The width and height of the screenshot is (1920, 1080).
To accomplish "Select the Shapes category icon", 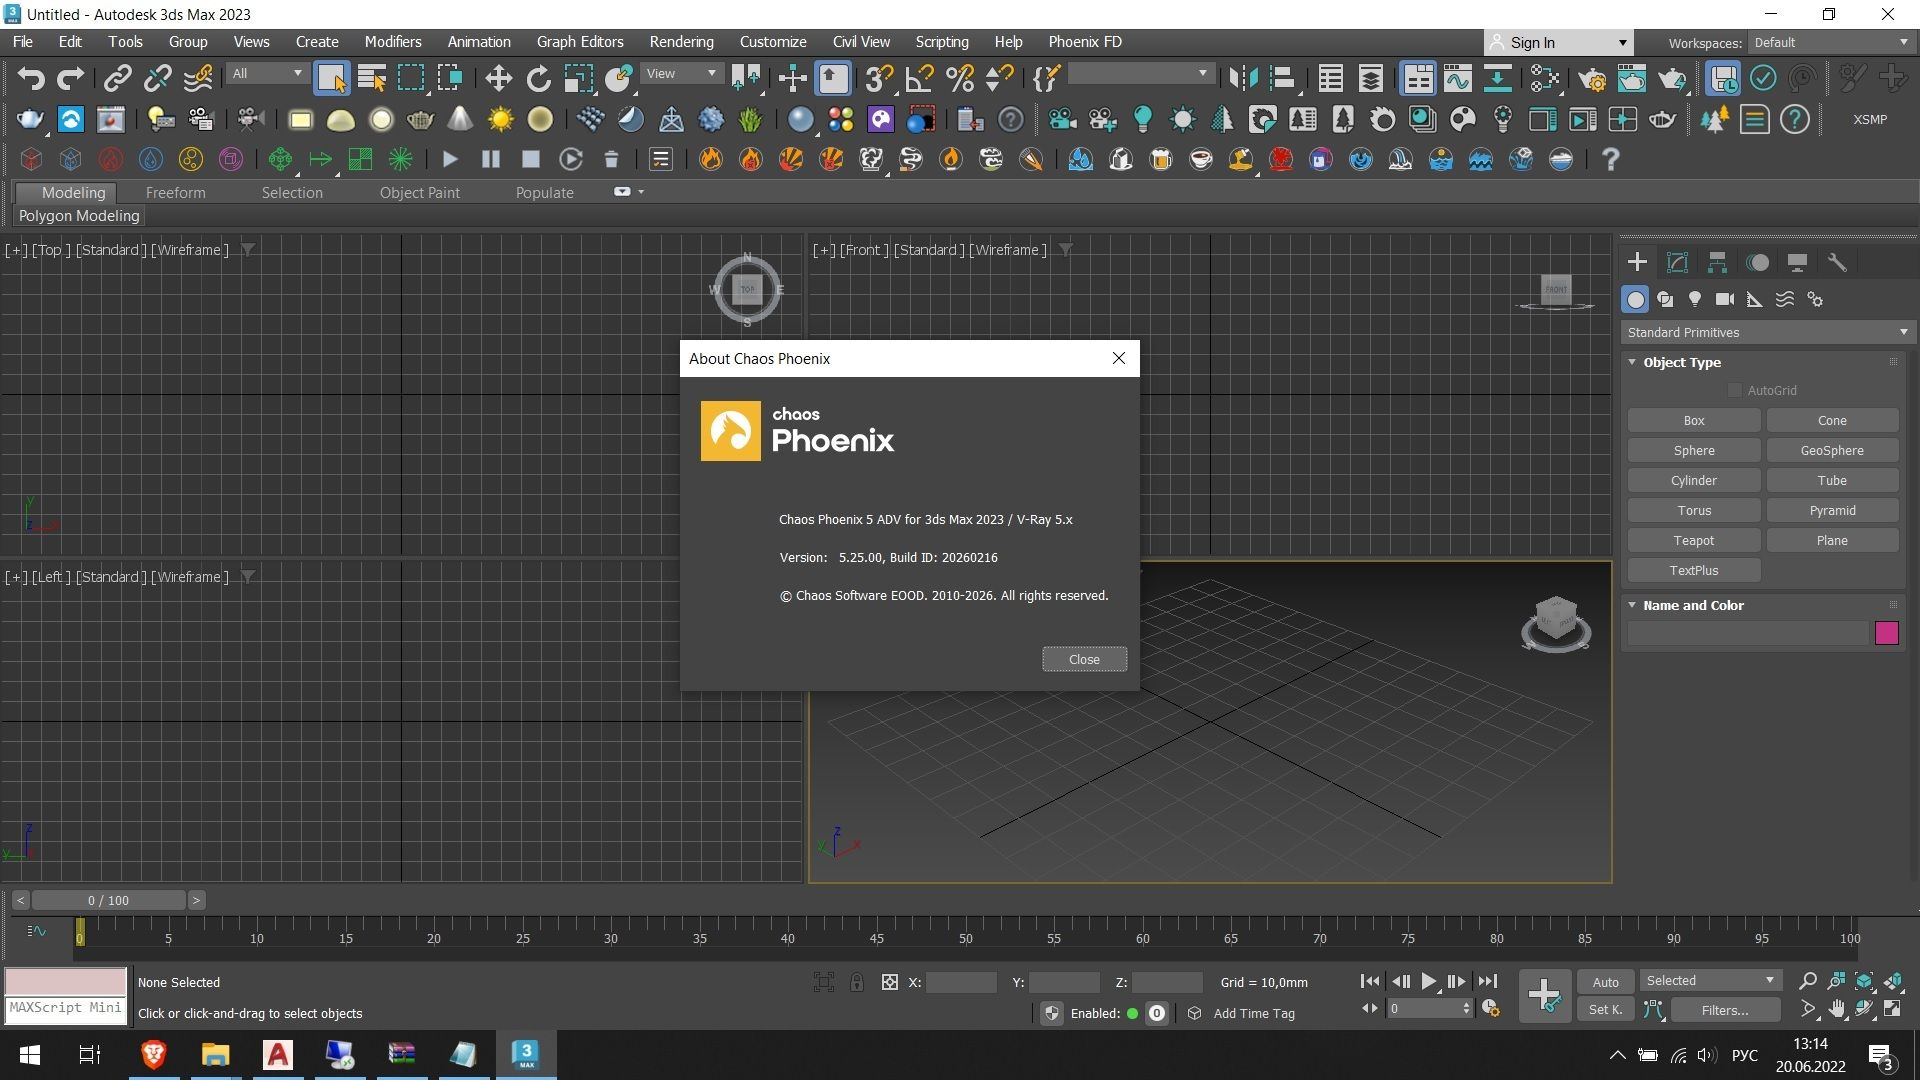I will pyautogui.click(x=1665, y=299).
